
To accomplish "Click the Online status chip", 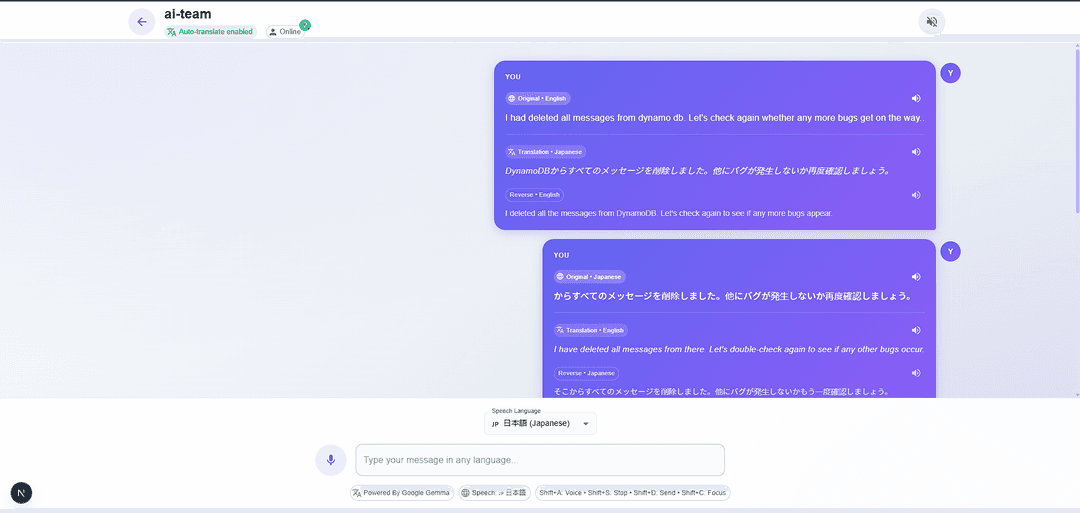I will [x=285, y=32].
